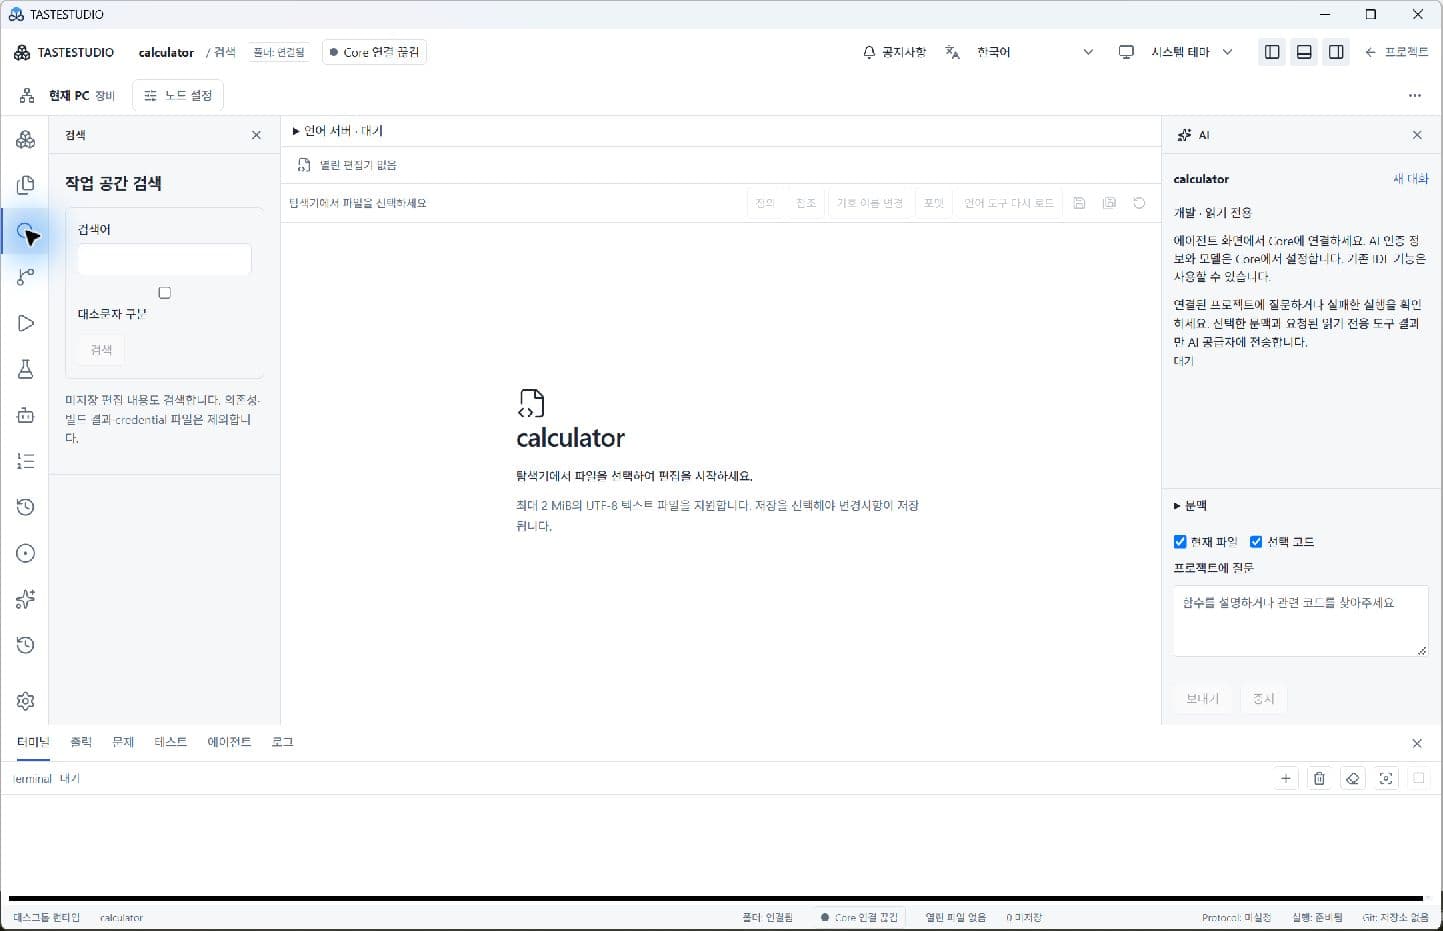Image resolution: width=1443 pixels, height=931 pixels.
Task: Click the focus frame icon in terminal toolbar
Action: pos(1385,778)
